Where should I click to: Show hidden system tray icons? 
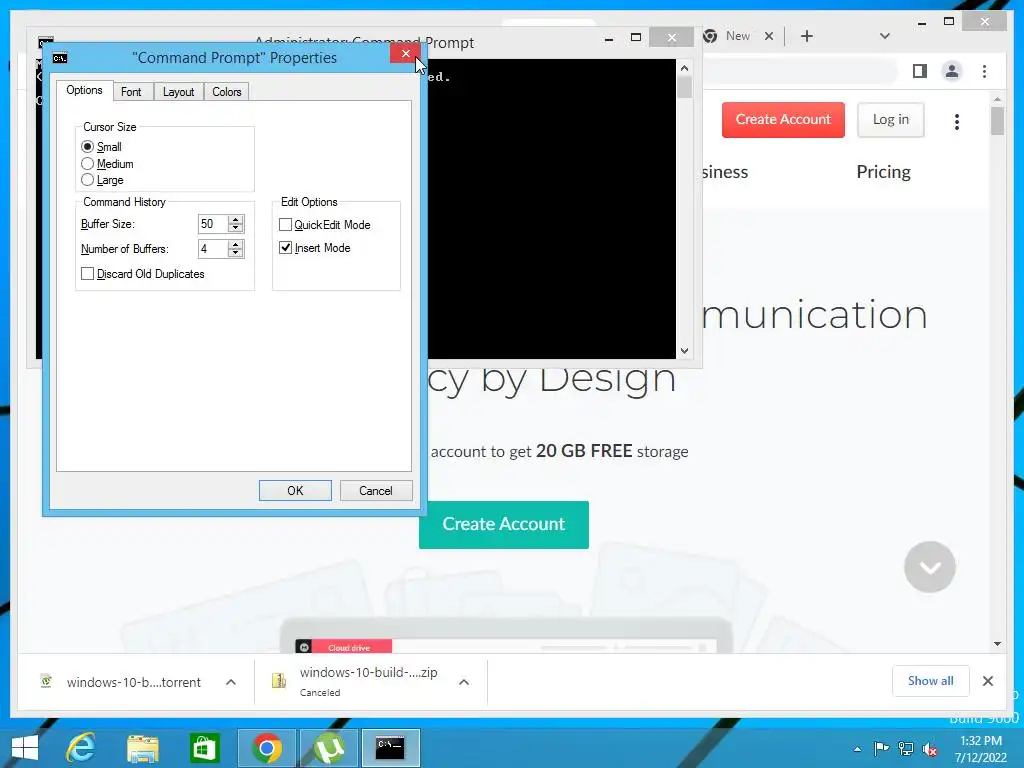tap(857, 749)
